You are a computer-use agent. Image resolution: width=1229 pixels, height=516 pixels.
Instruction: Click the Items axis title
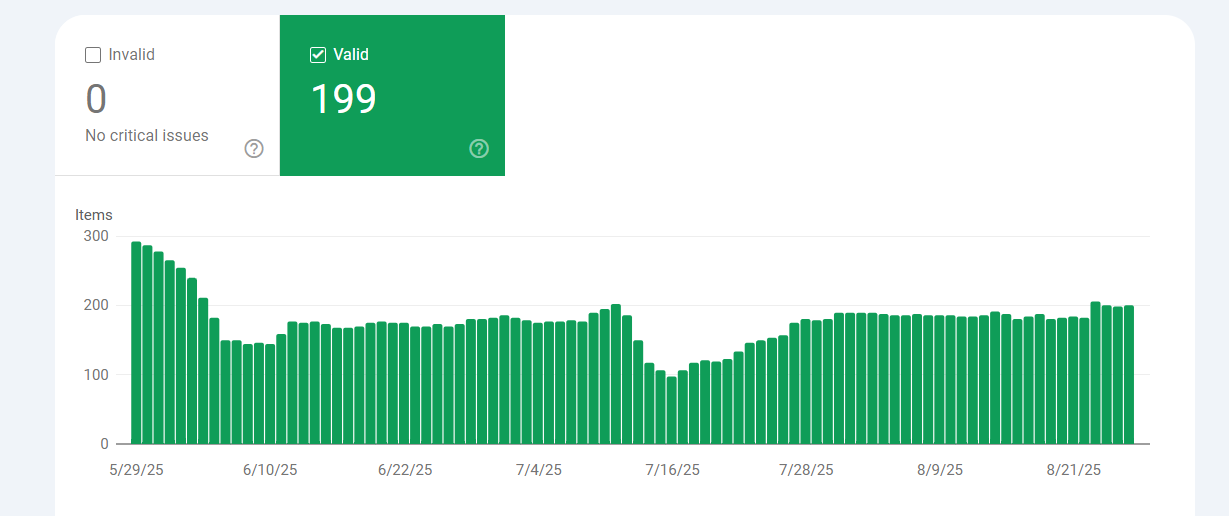coord(94,215)
